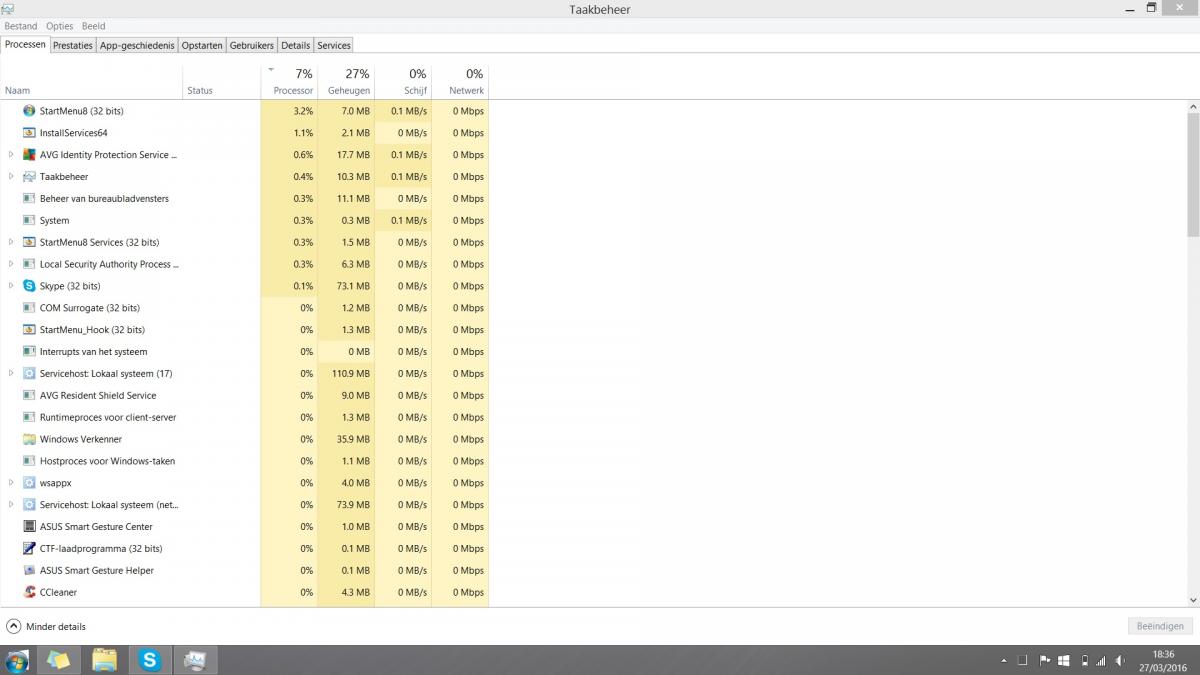Click the wsappx process icon
1200x675 pixels.
(x=29, y=483)
